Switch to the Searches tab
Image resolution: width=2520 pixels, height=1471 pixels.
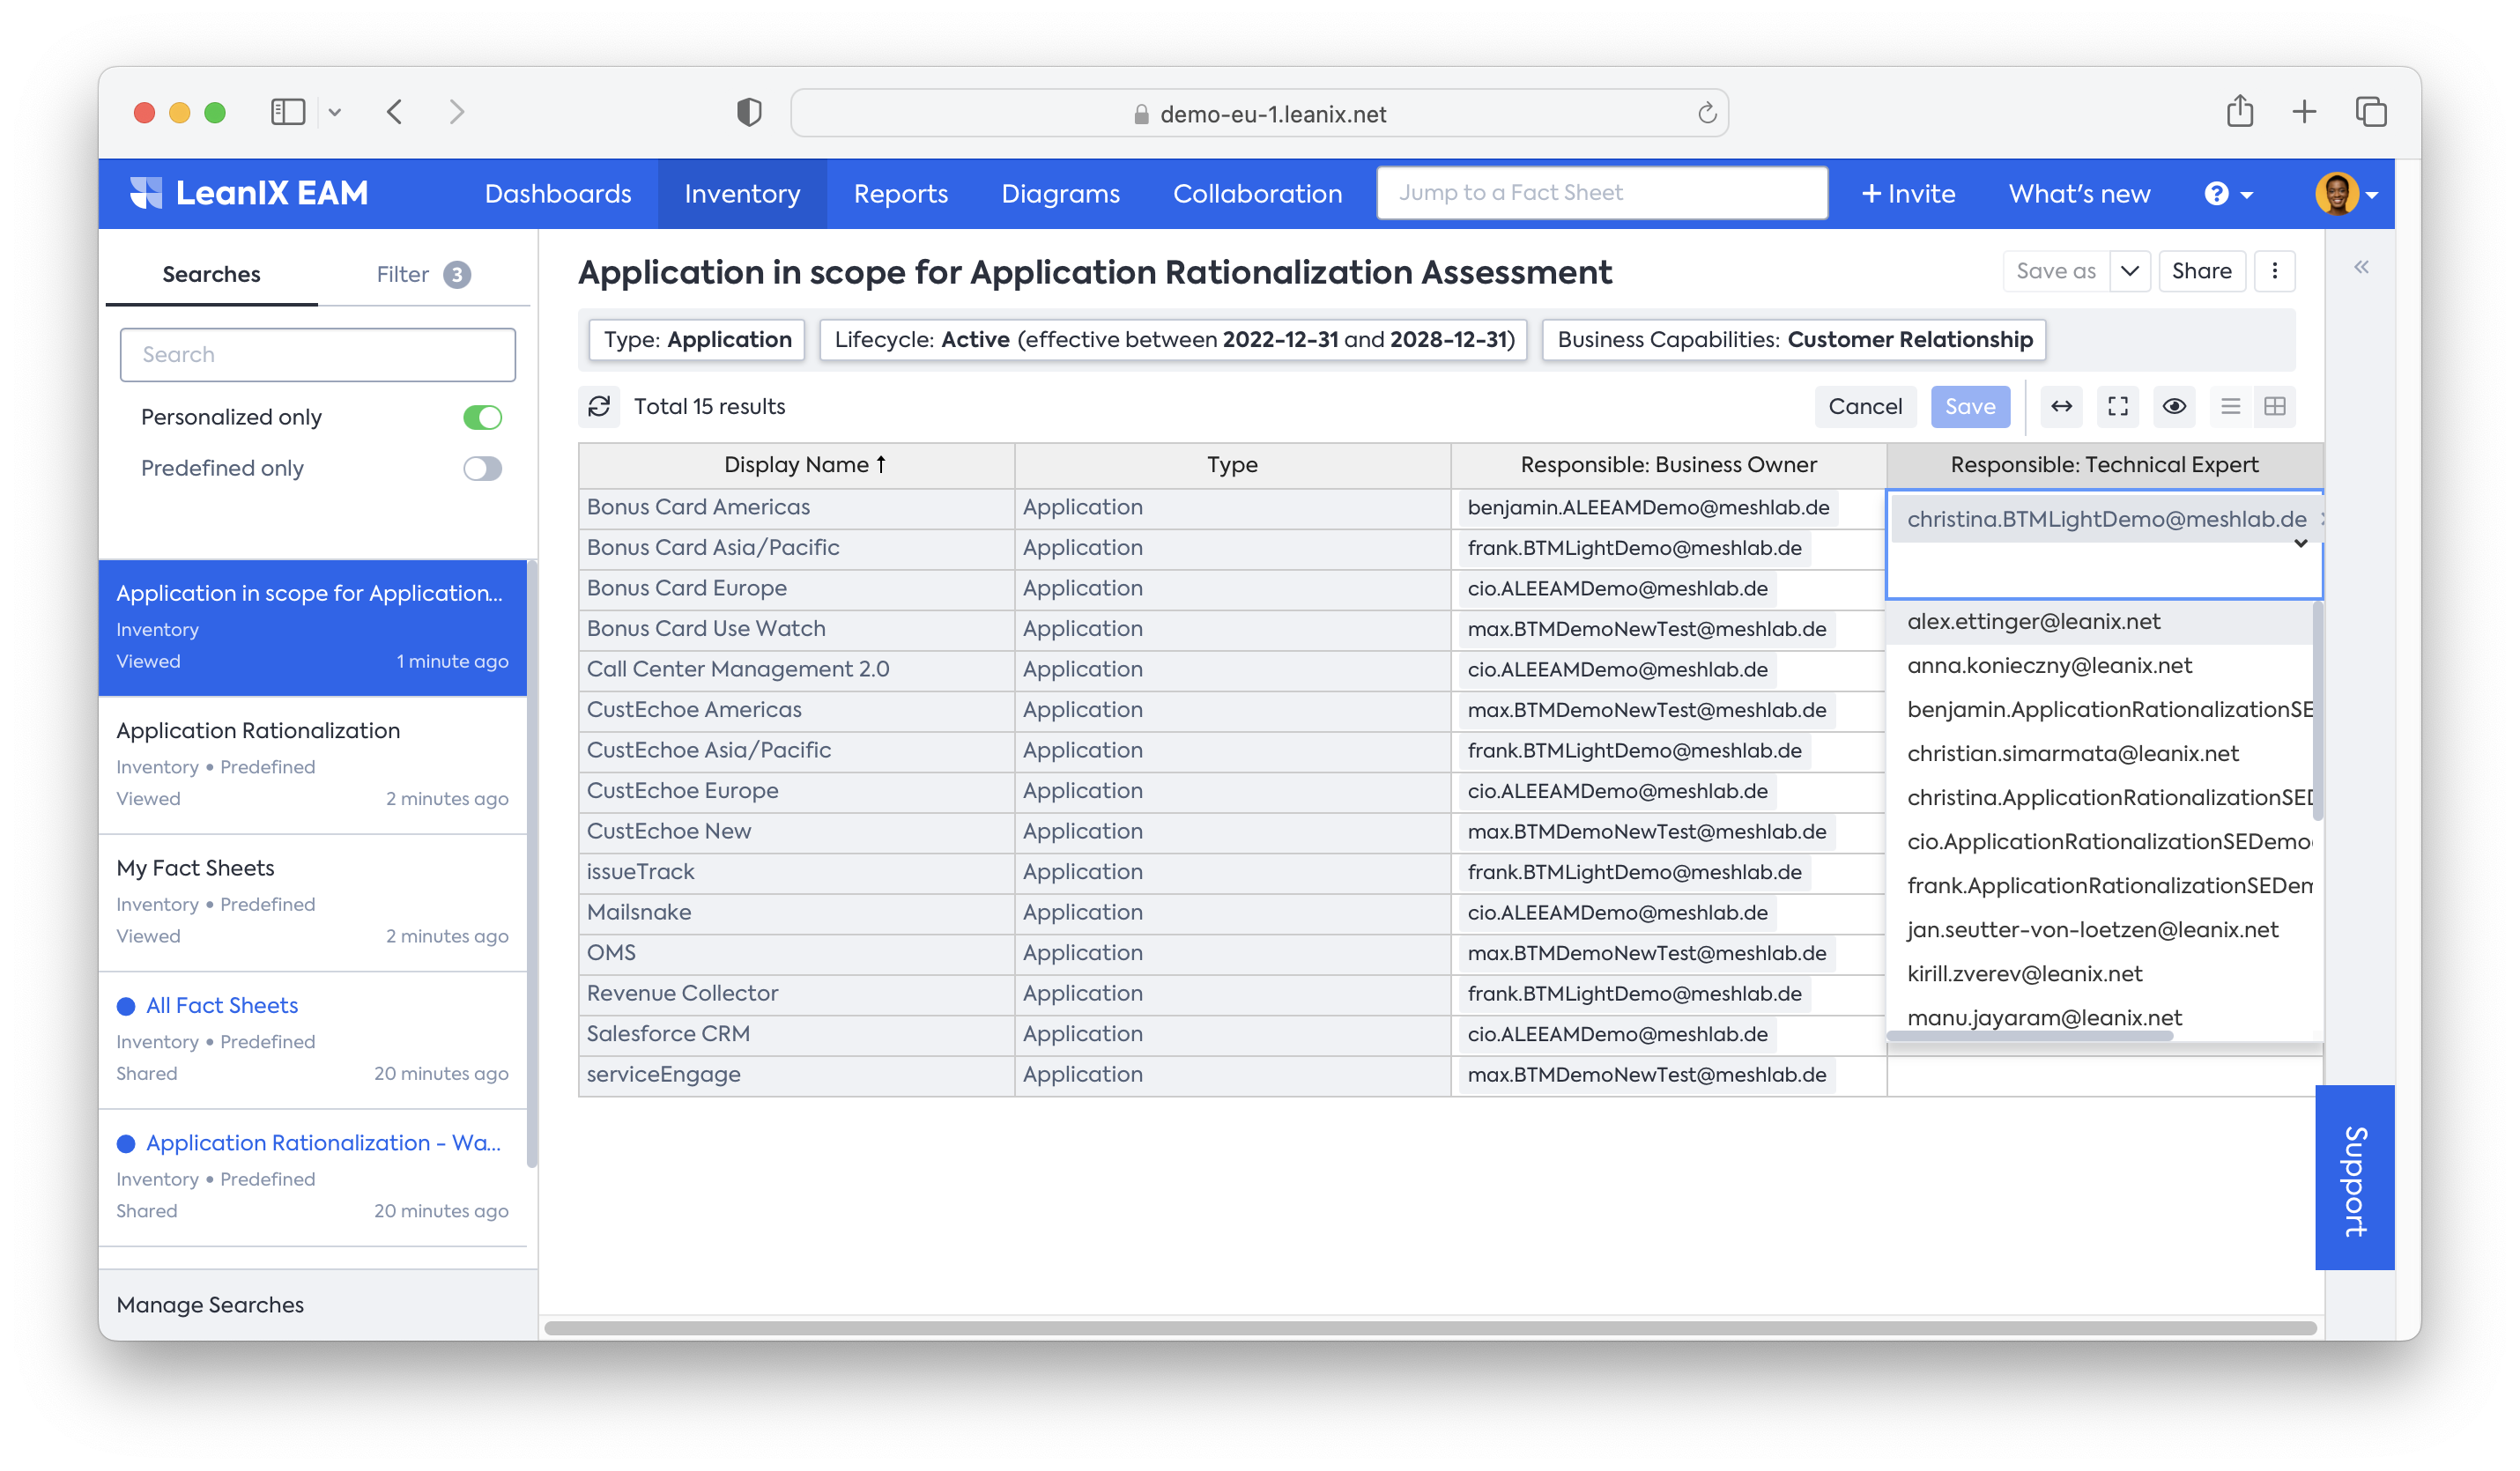click(211, 274)
